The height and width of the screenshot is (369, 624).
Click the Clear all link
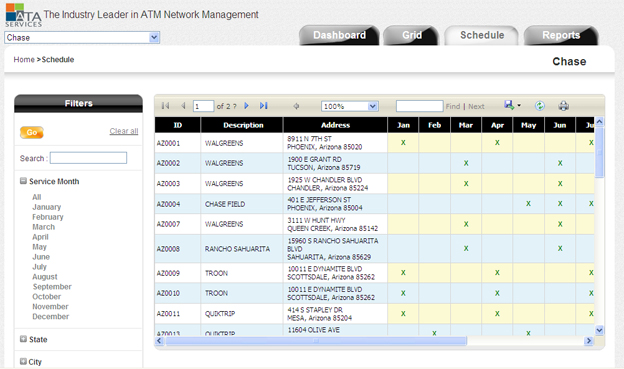click(x=124, y=131)
